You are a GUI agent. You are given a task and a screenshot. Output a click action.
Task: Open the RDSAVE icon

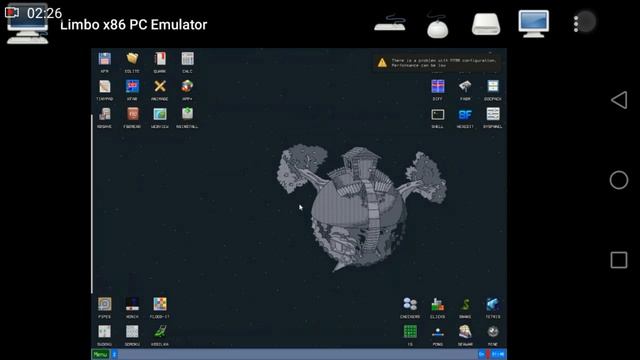104,114
